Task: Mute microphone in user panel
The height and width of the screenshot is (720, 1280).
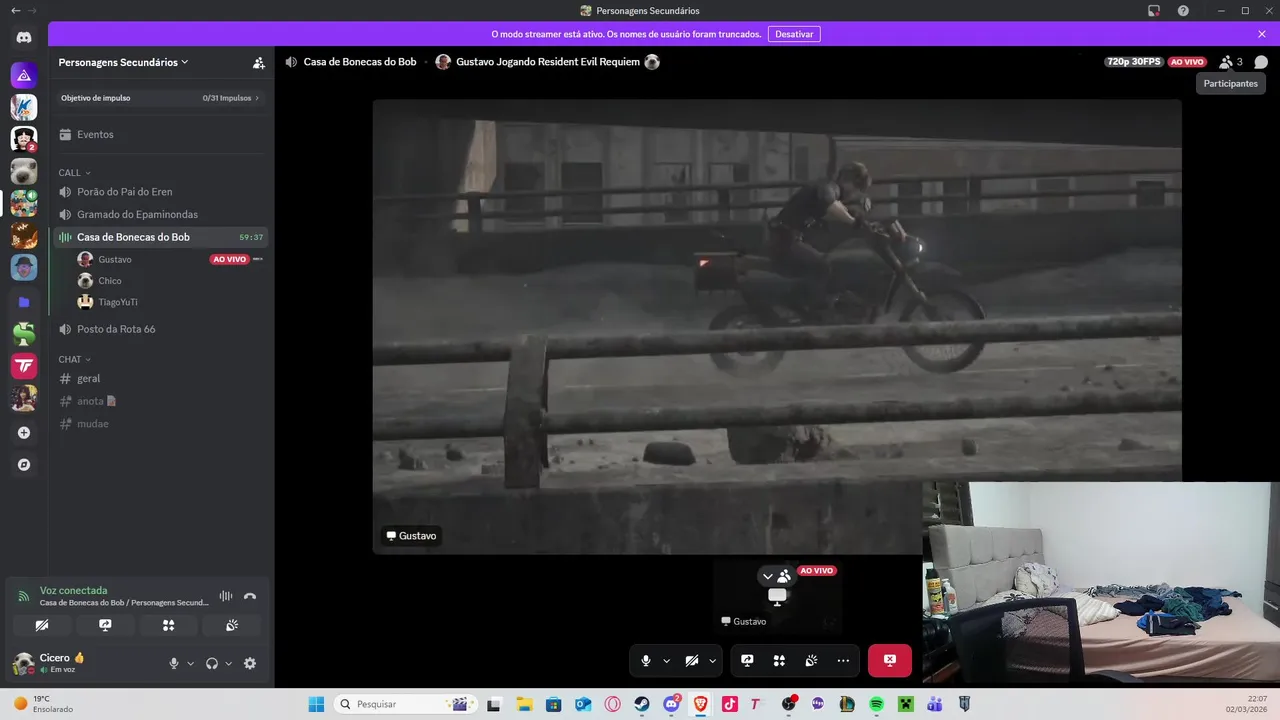Action: point(174,663)
